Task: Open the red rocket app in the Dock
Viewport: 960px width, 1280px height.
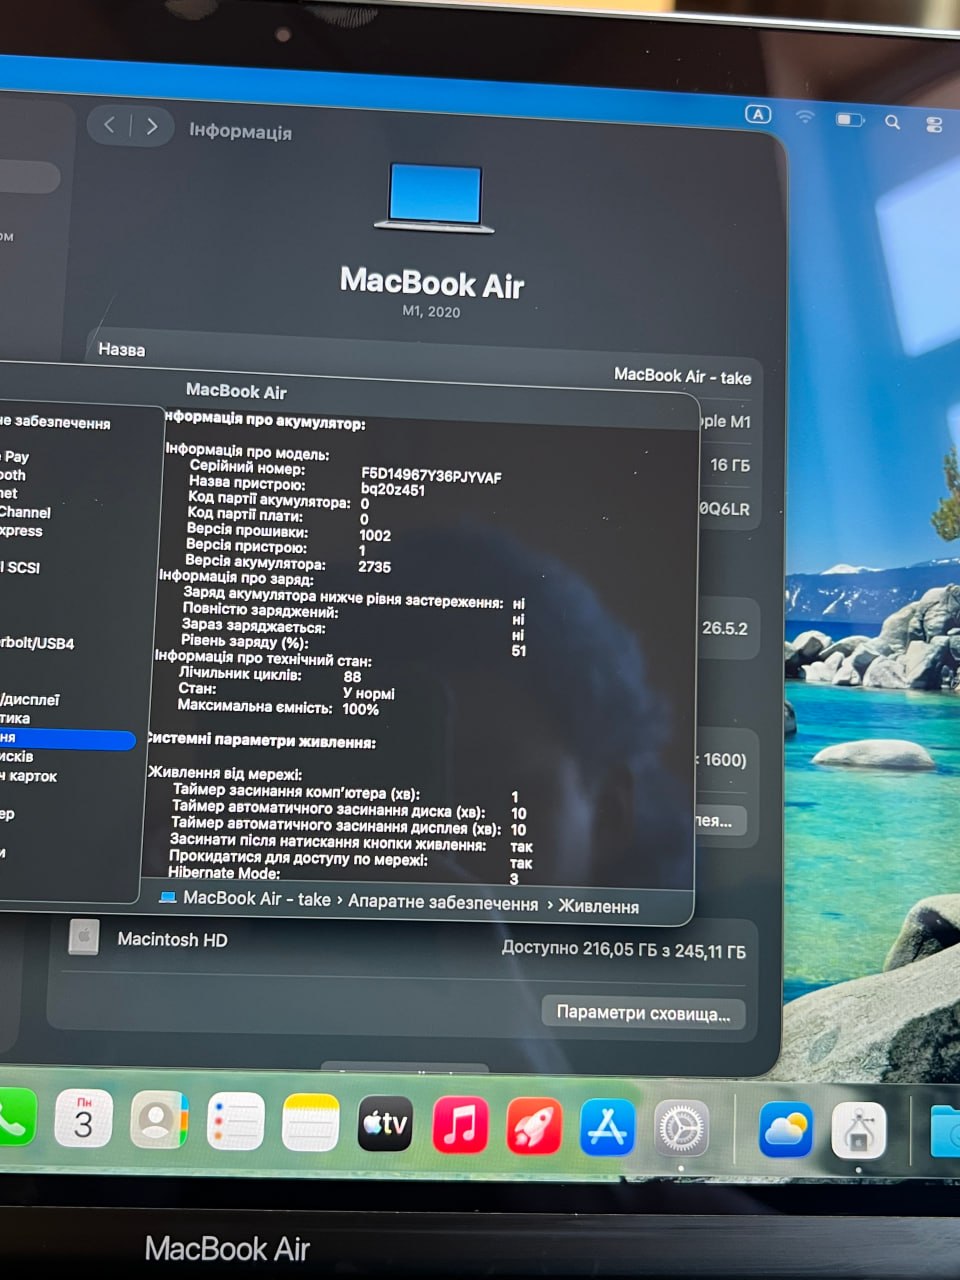Action: (534, 1126)
